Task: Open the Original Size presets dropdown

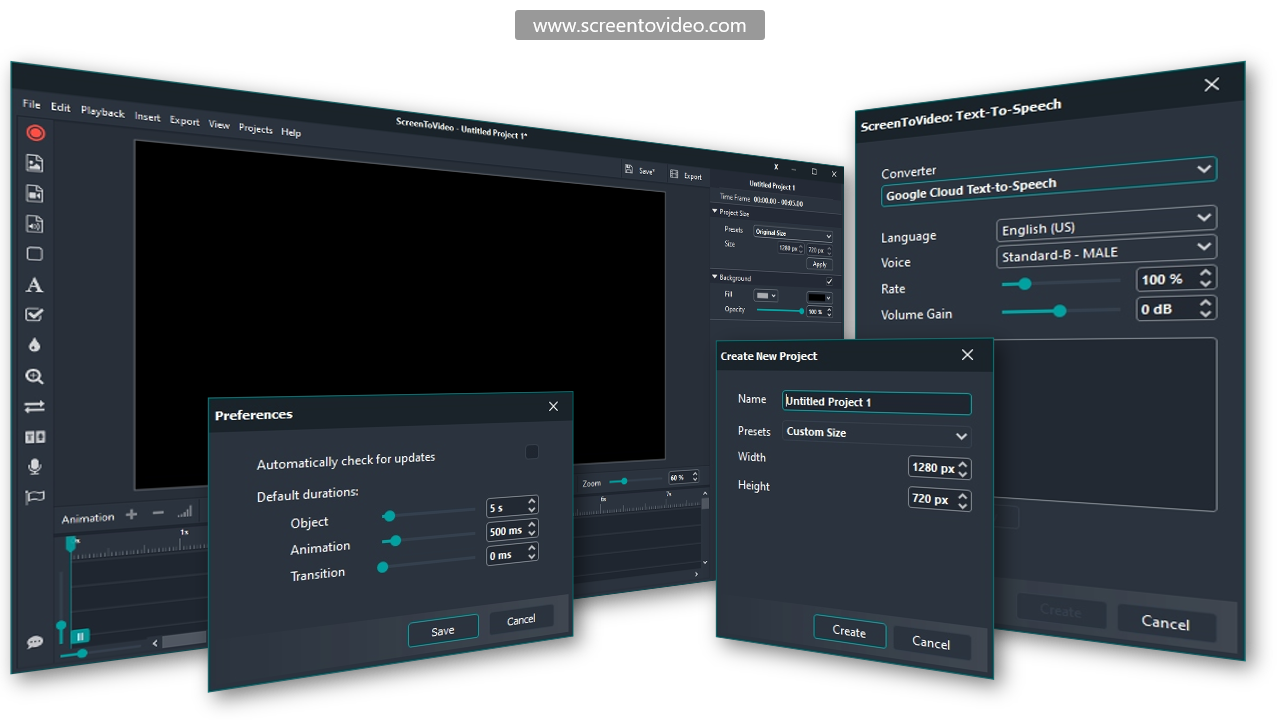Action: 793,234
